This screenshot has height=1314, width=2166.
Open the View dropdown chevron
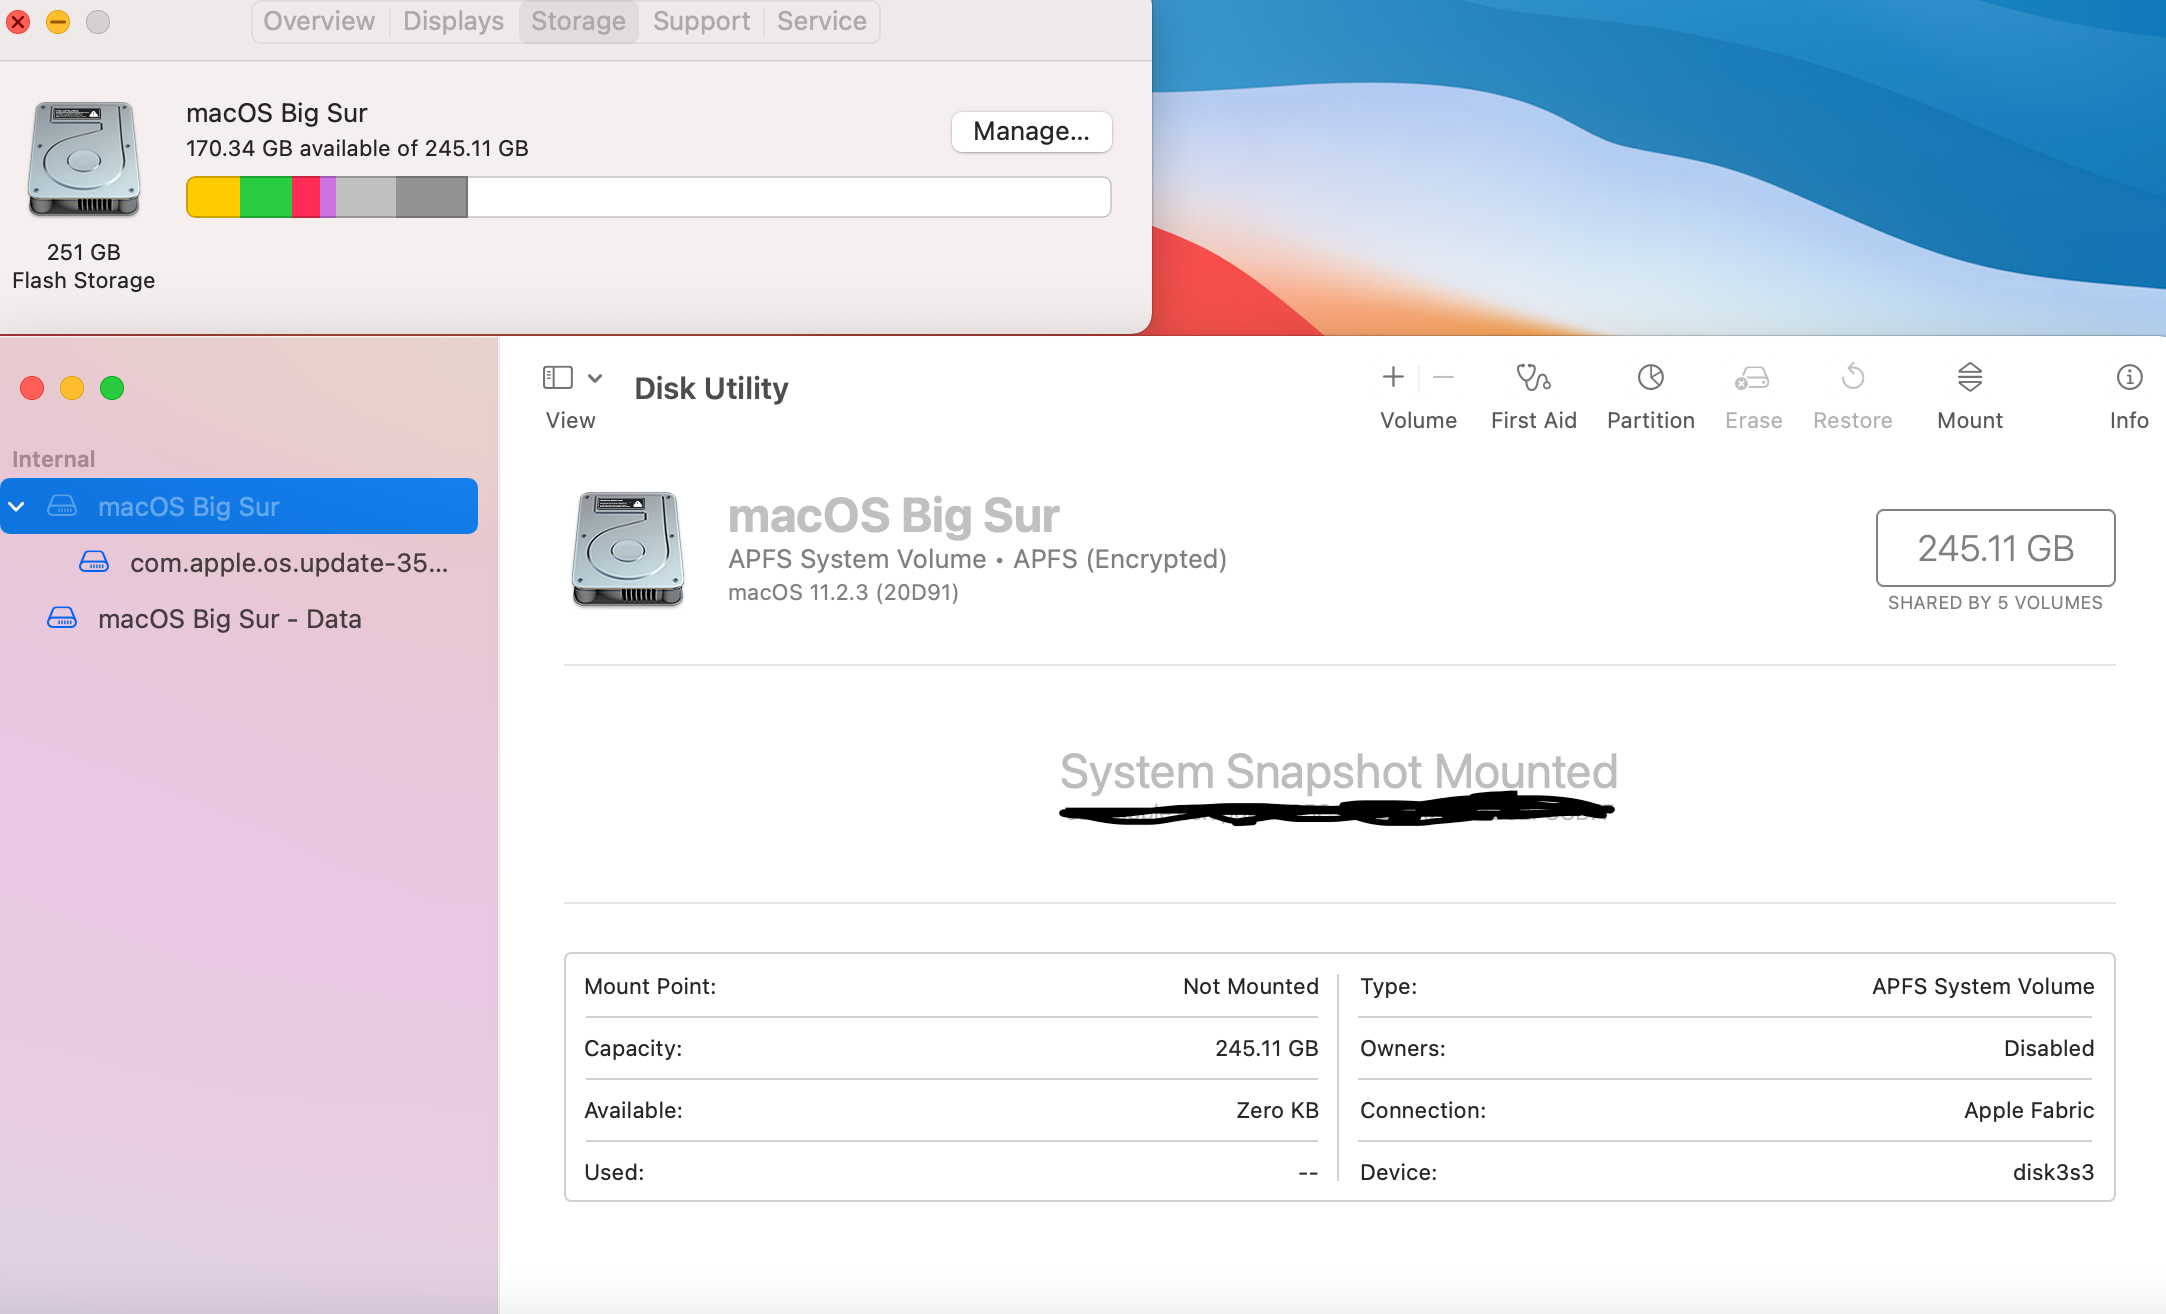(595, 377)
